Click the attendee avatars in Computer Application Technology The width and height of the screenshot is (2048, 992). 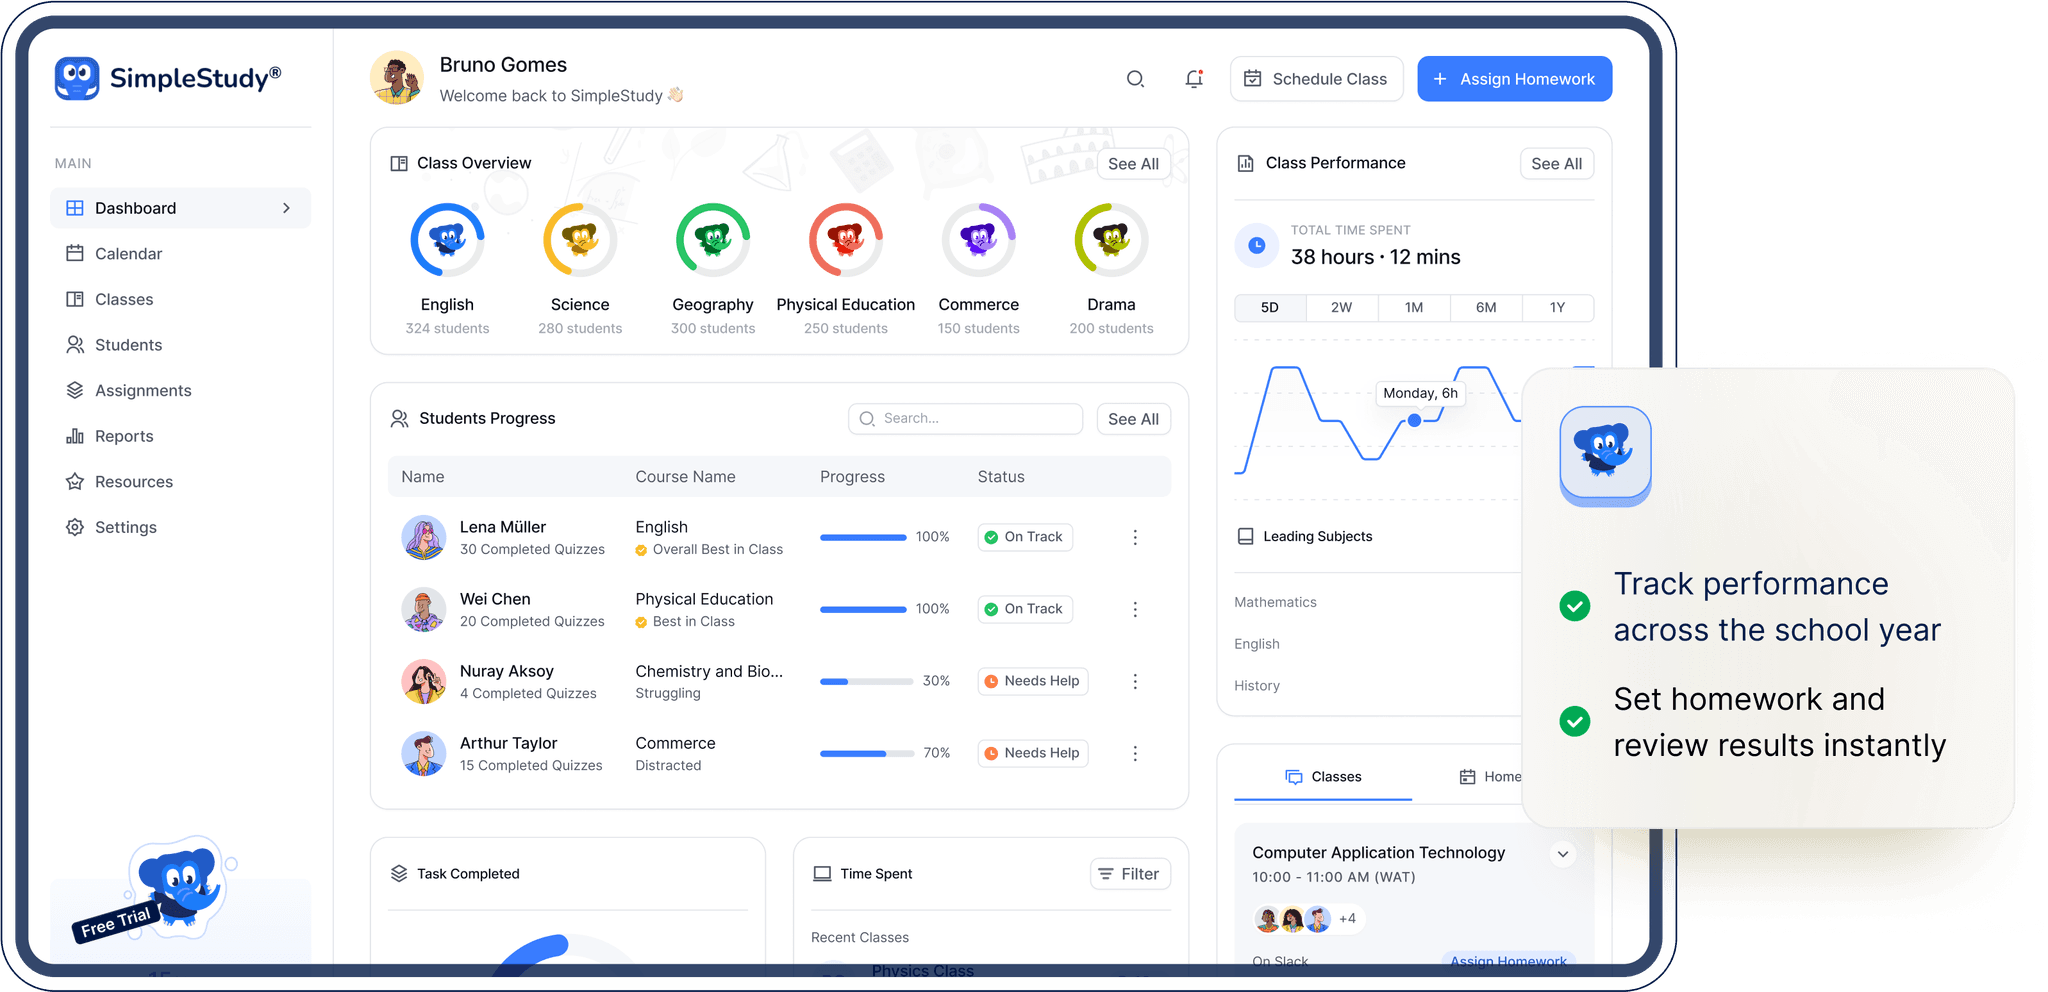click(1294, 919)
